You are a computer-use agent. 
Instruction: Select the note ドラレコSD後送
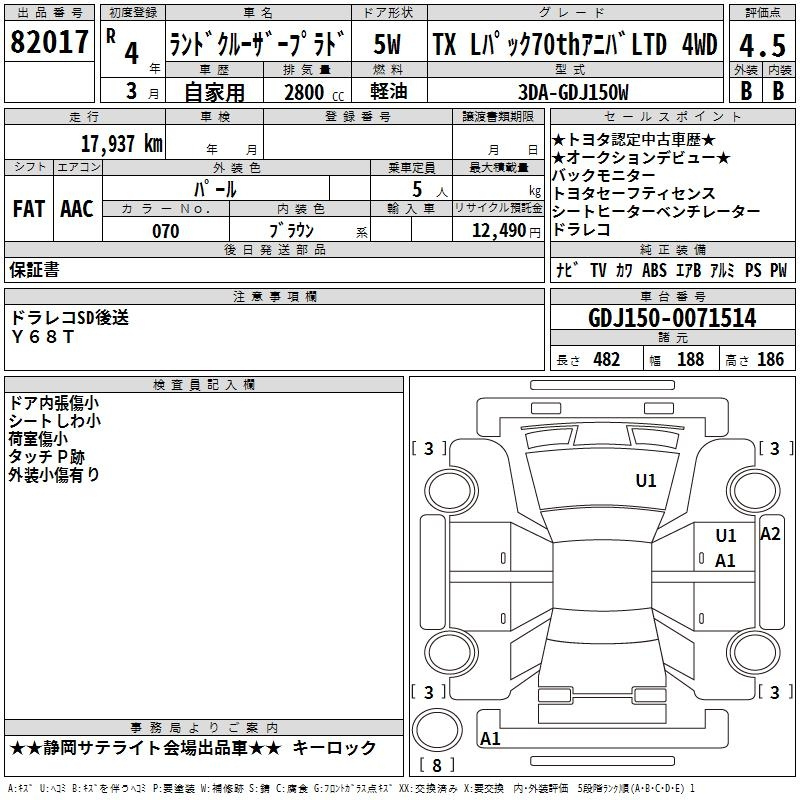(x=69, y=318)
